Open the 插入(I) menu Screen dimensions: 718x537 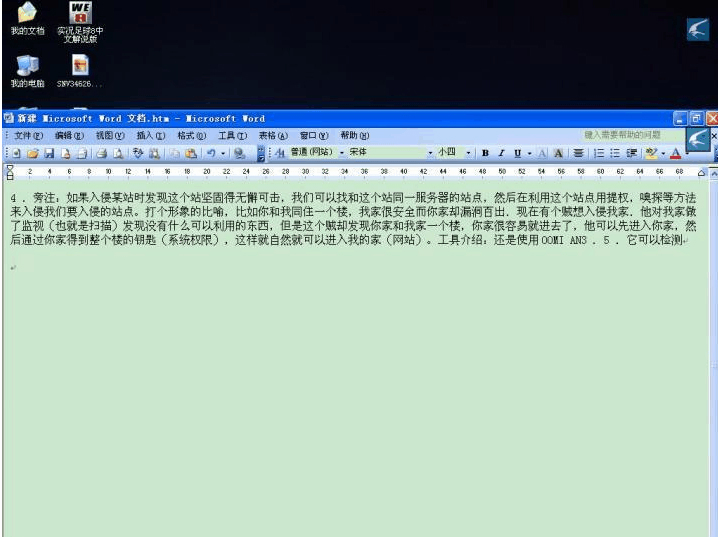(151, 136)
